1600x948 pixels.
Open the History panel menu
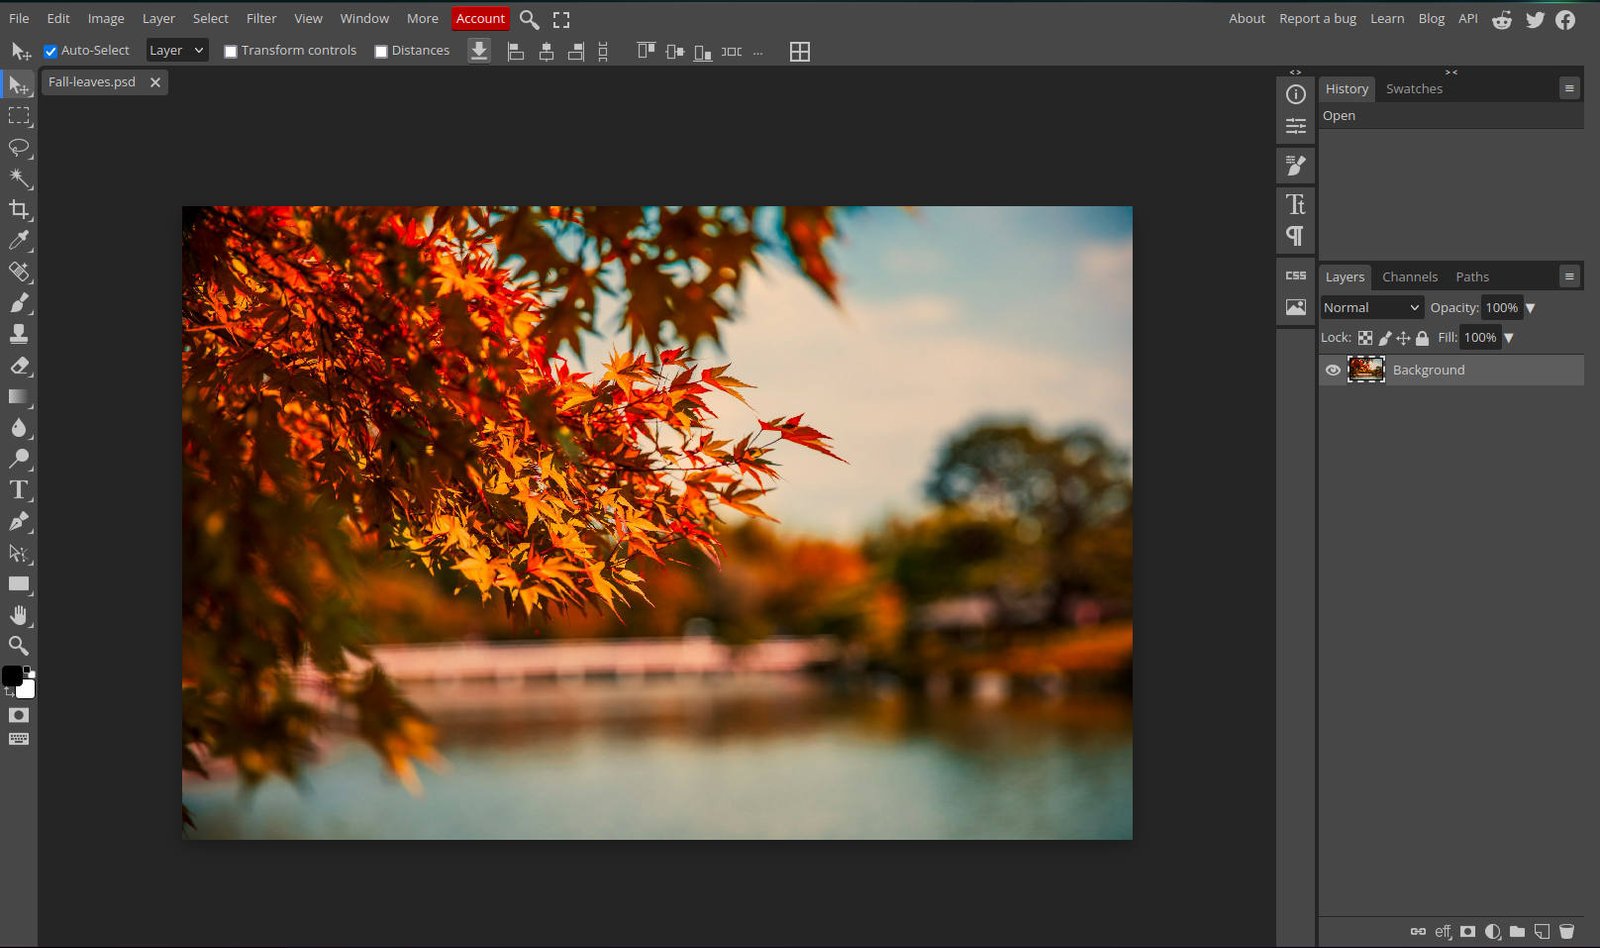[x=1569, y=88]
